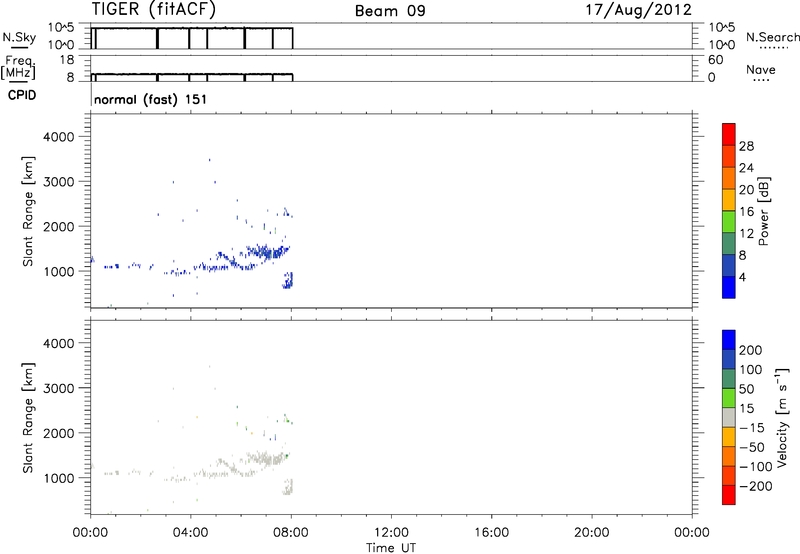
Task: Click the gray velocity cluster near 08:00 below 1000 km
Action: coord(288,487)
